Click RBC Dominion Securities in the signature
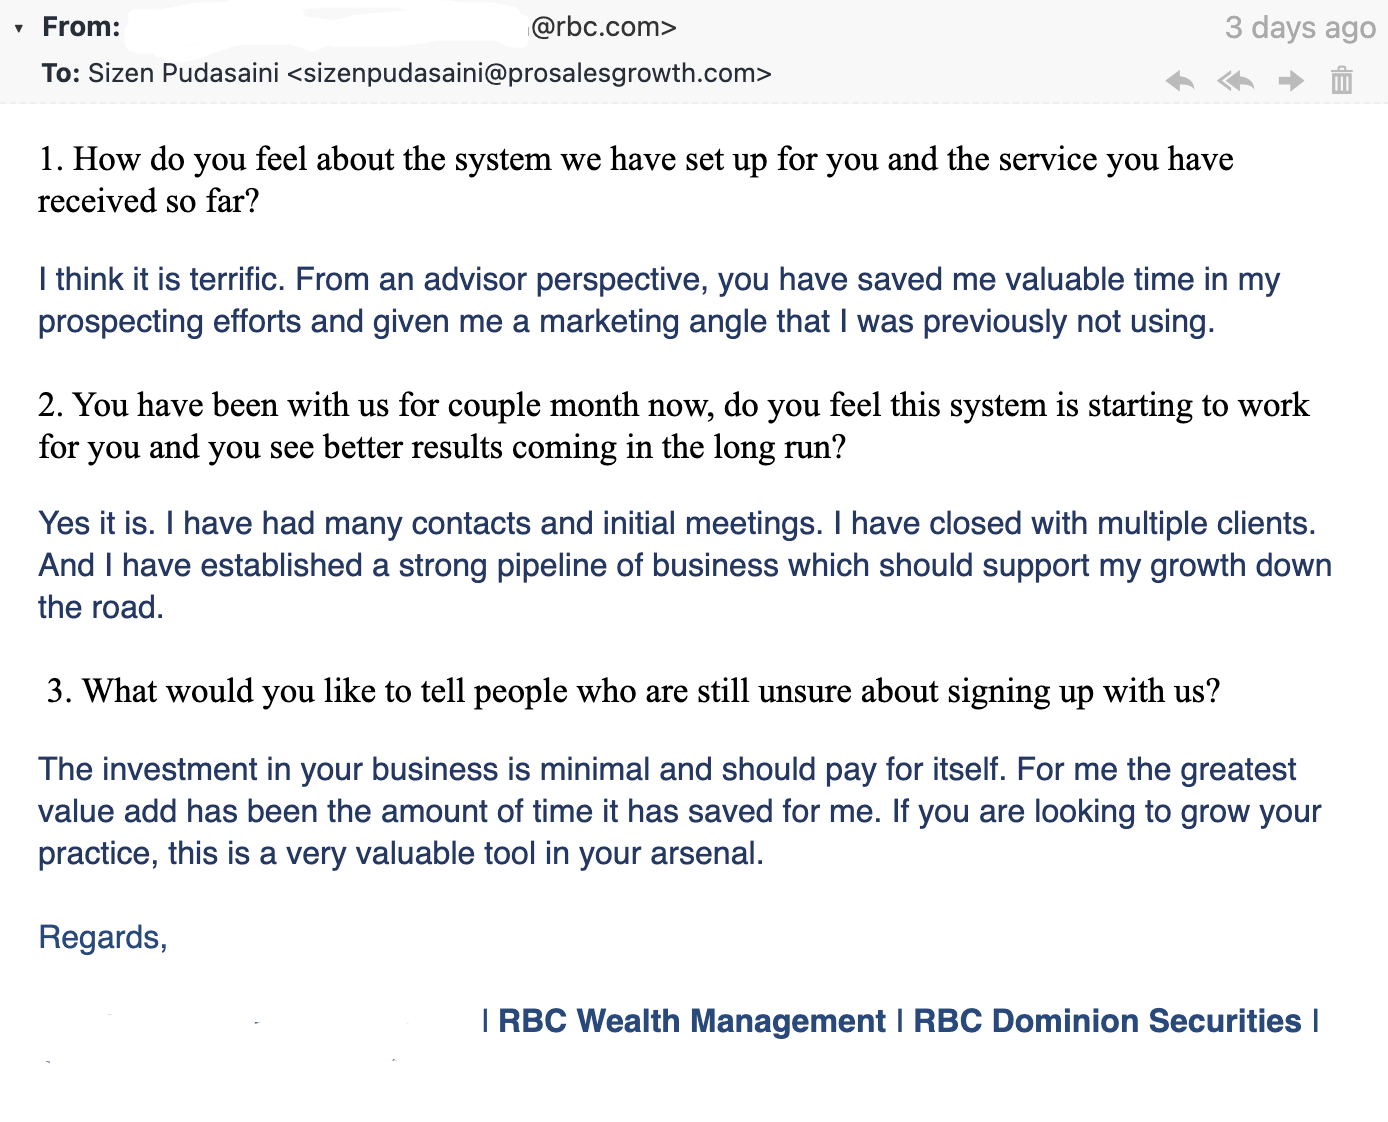Image resolution: width=1388 pixels, height=1122 pixels. (1107, 1021)
